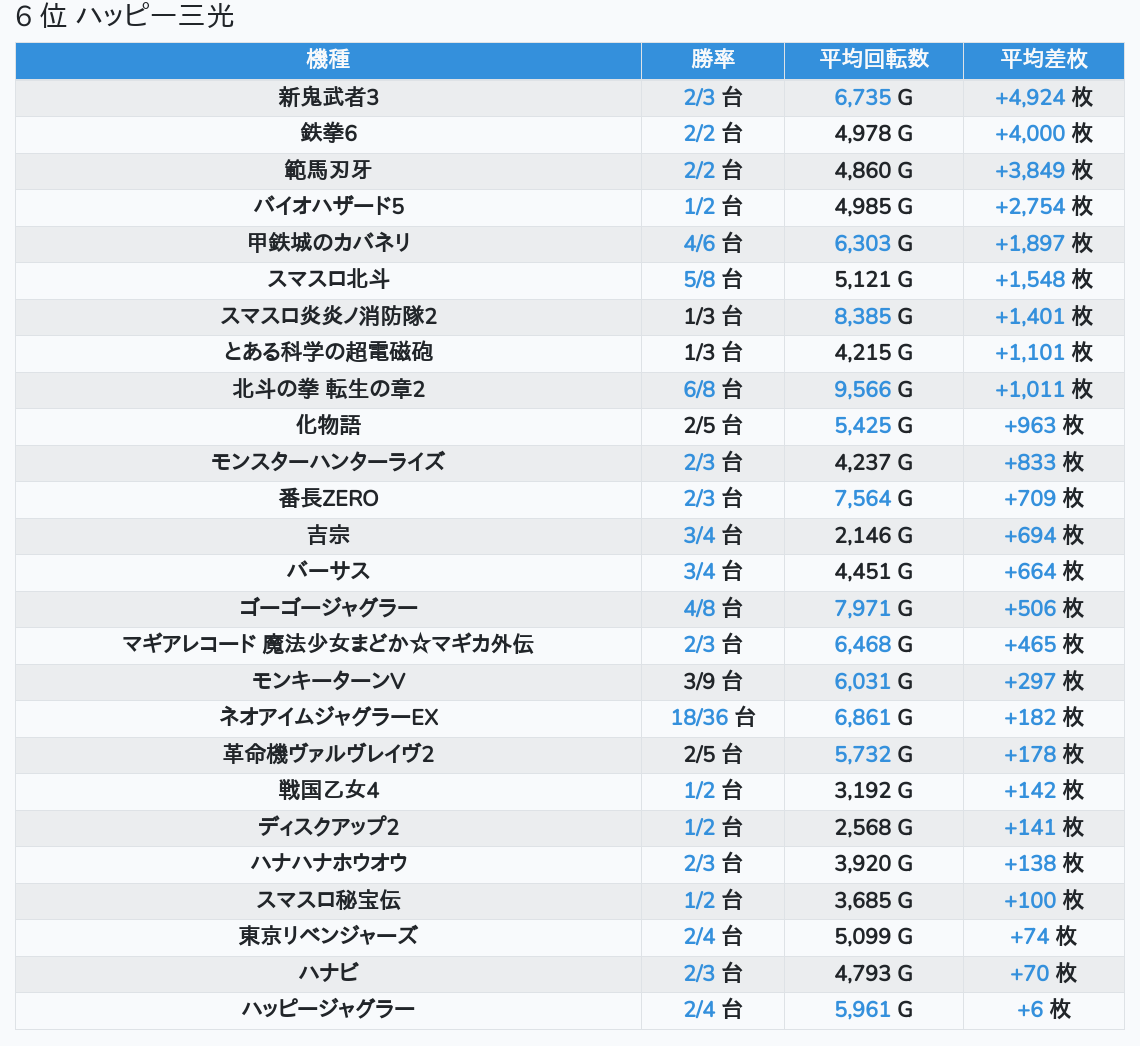This screenshot has height=1046, width=1140.
Task: Open the 化物語 machine entry
Action: [x=328, y=425]
